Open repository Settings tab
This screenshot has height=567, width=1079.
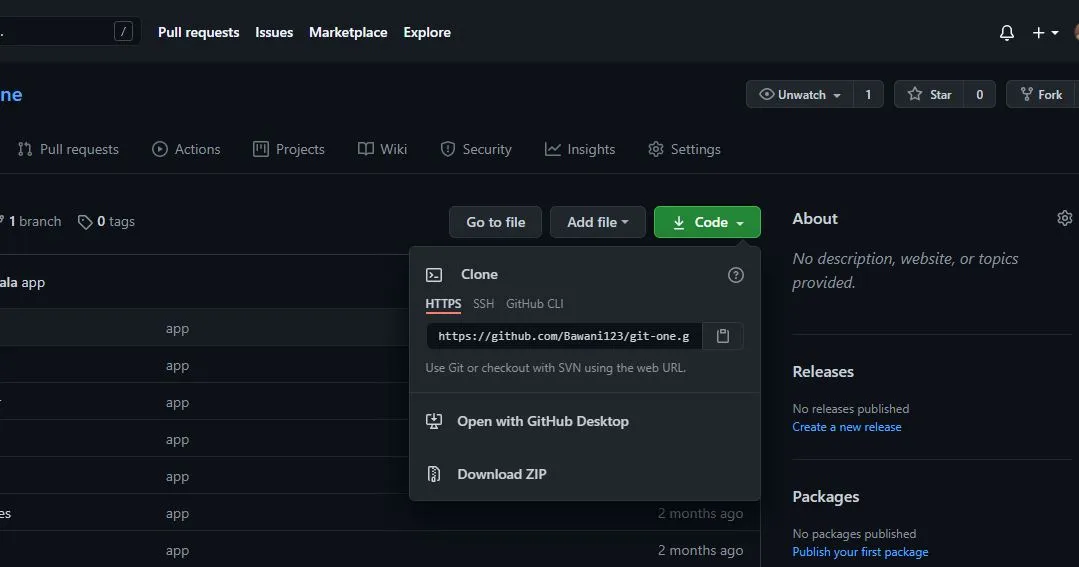(x=685, y=149)
